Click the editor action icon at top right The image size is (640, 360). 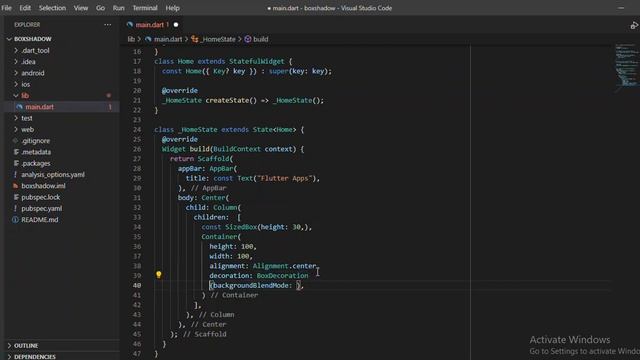(634, 25)
